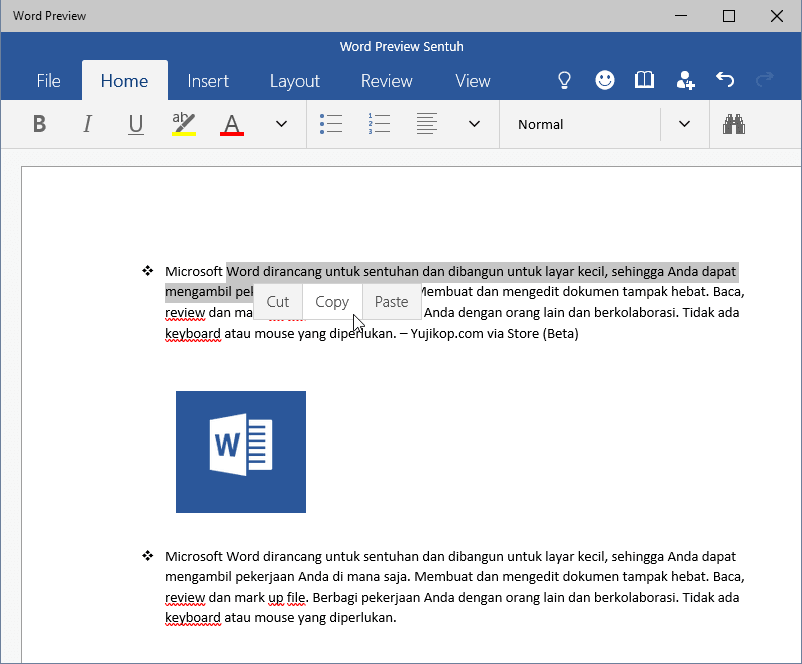Toggle Underline formatting
Image resolution: width=802 pixels, height=664 pixels.
tap(136, 124)
